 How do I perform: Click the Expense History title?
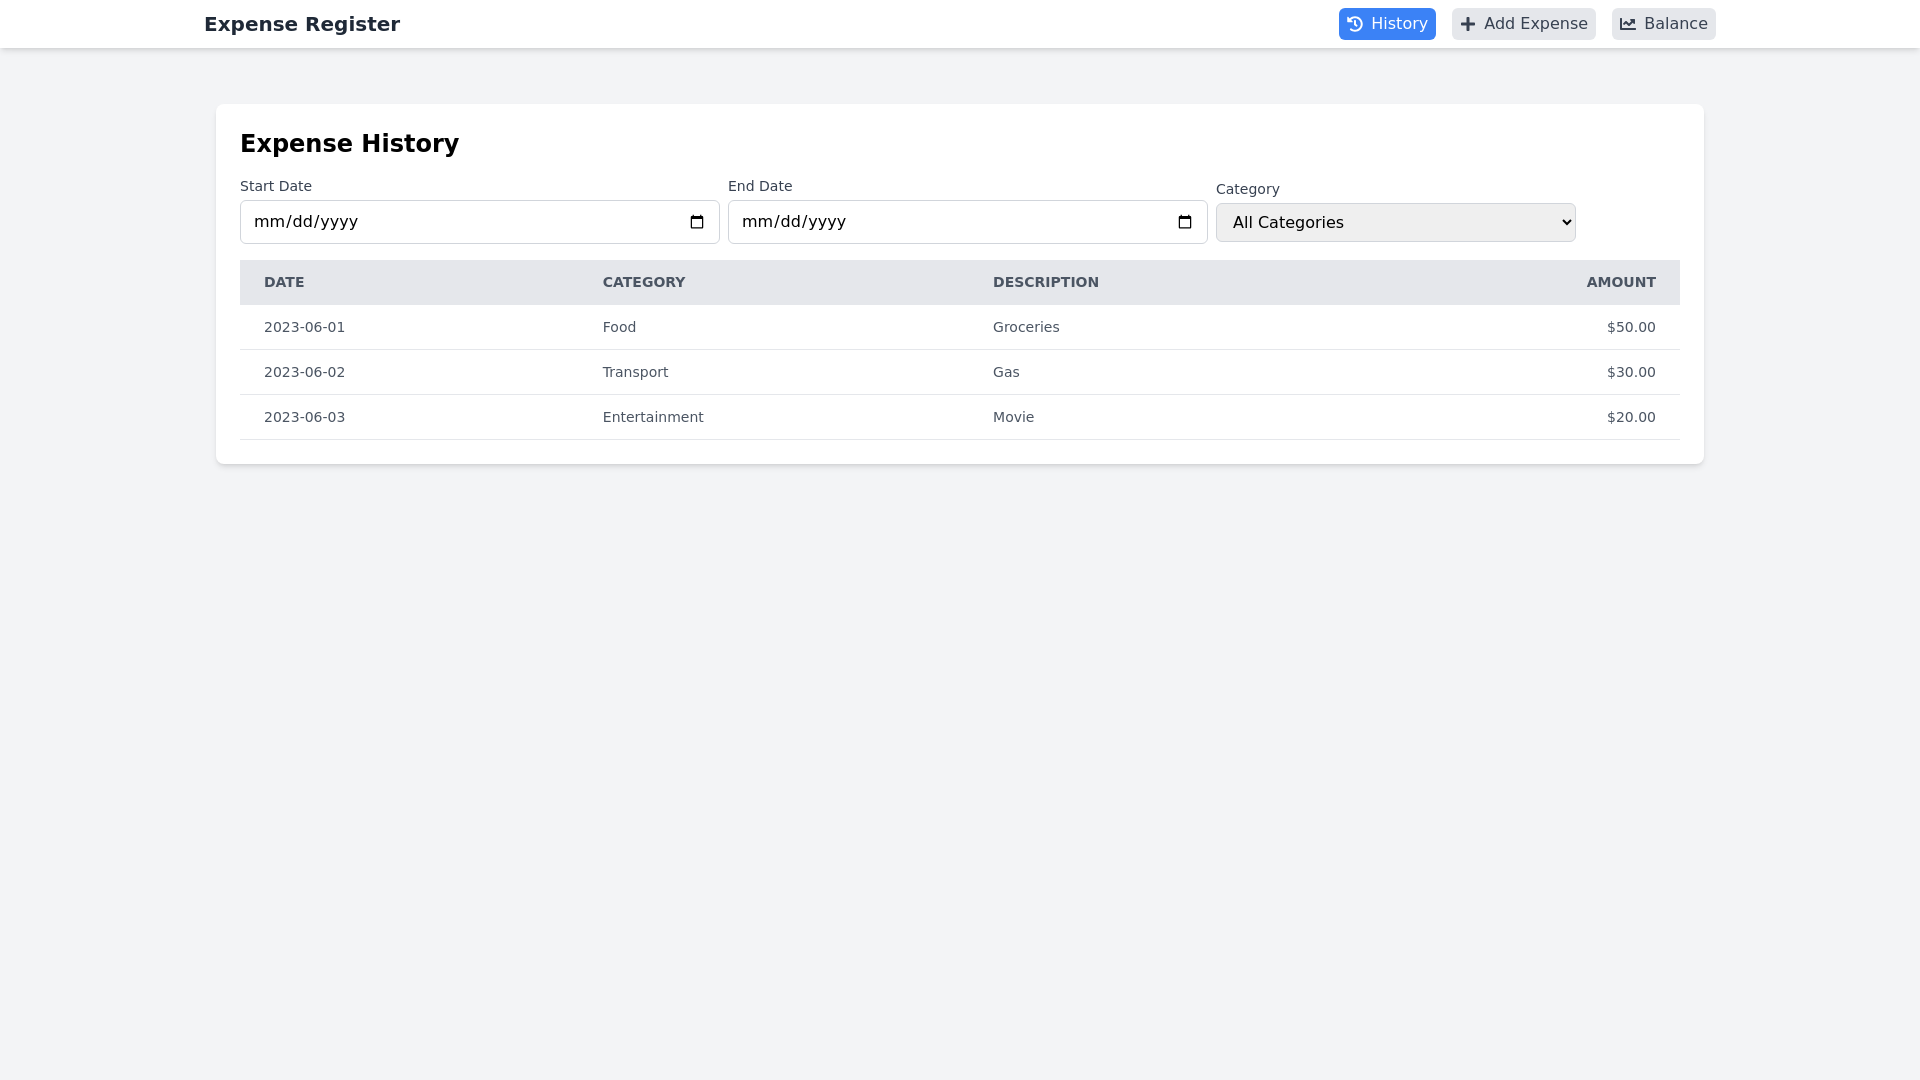(x=349, y=143)
